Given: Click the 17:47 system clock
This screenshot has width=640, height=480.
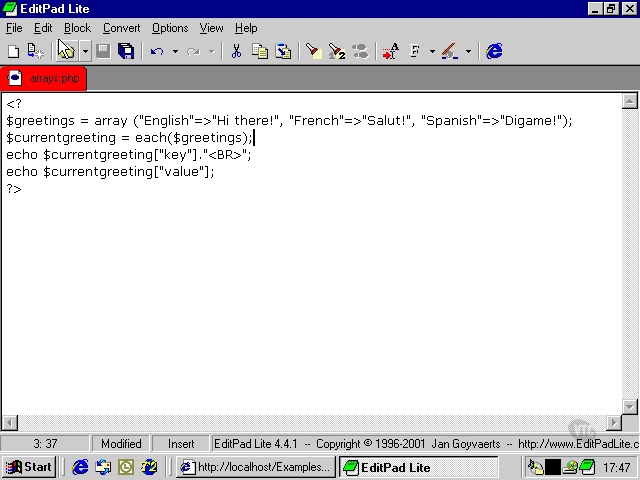Looking at the screenshot, I should pyautogui.click(x=616, y=467).
